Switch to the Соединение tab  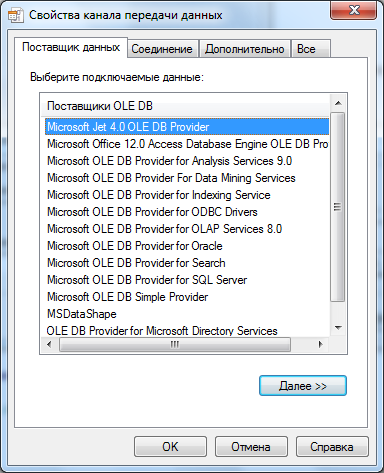pos(162,49)
